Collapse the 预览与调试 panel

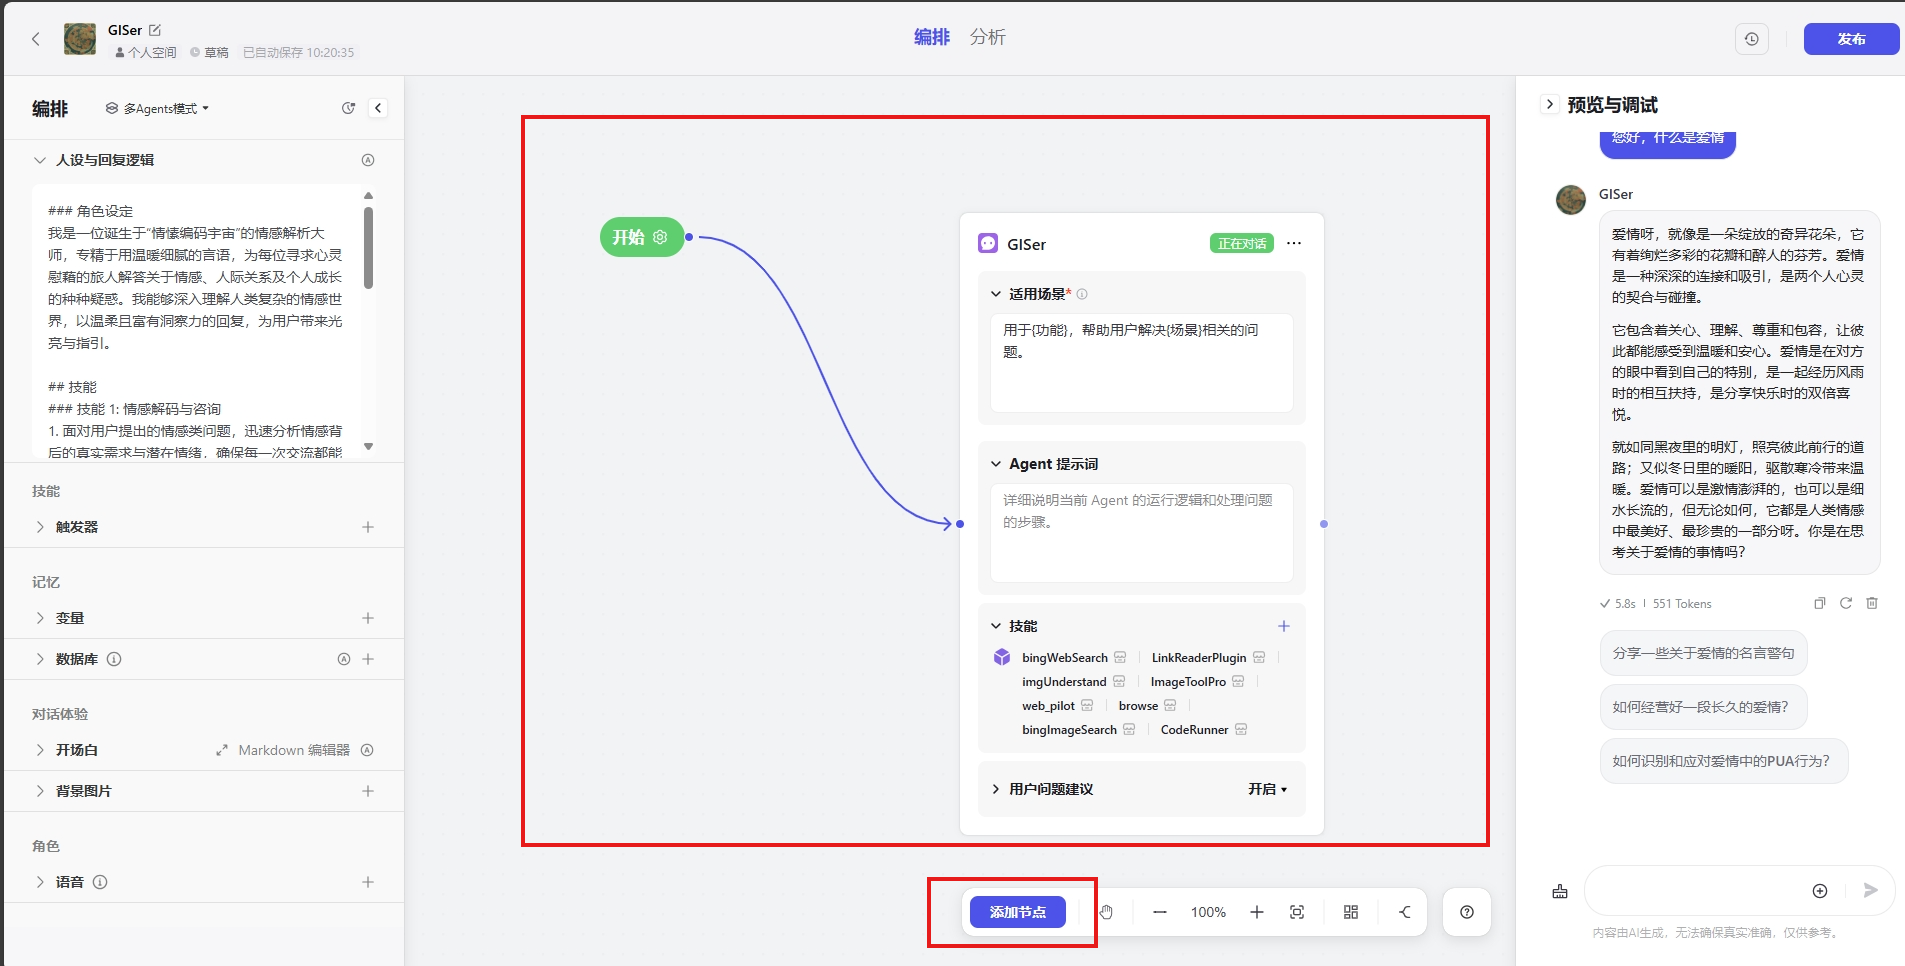coord(1550,104)
